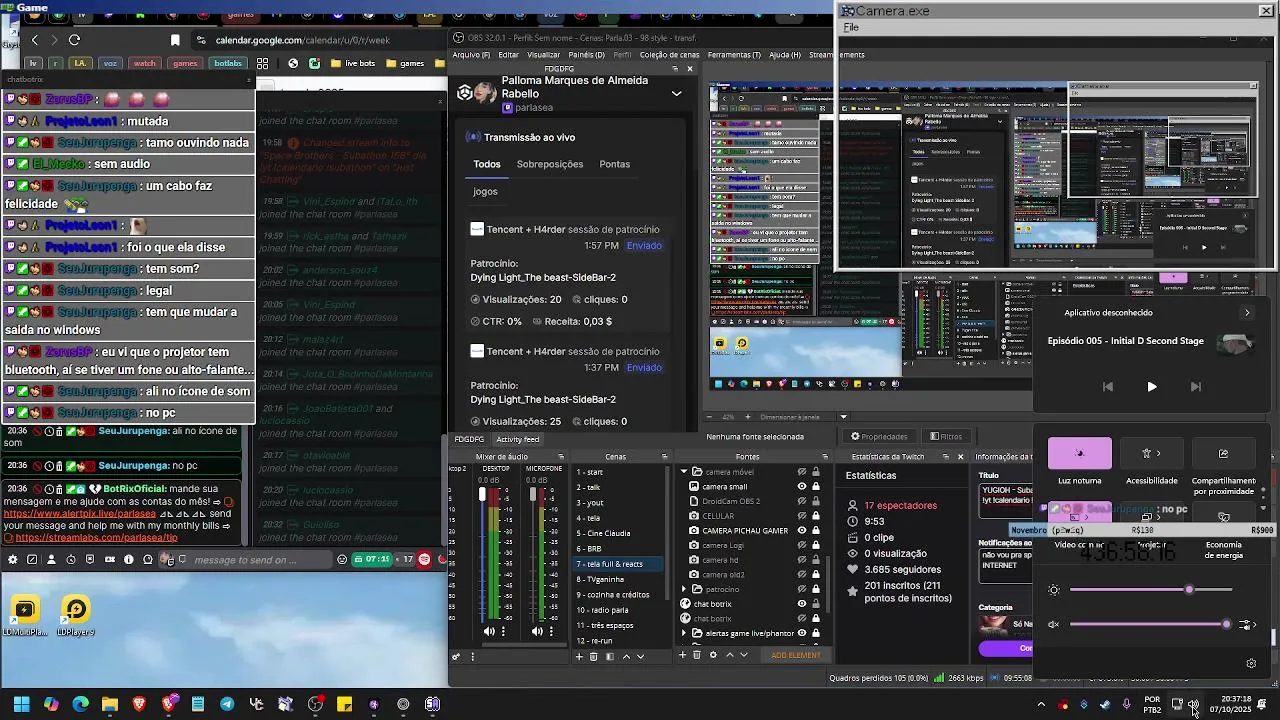Open preview scaling dropdown arrow below preview
Screen dimensions: 1280x720
pyautogui.click(x=843, y=417)
